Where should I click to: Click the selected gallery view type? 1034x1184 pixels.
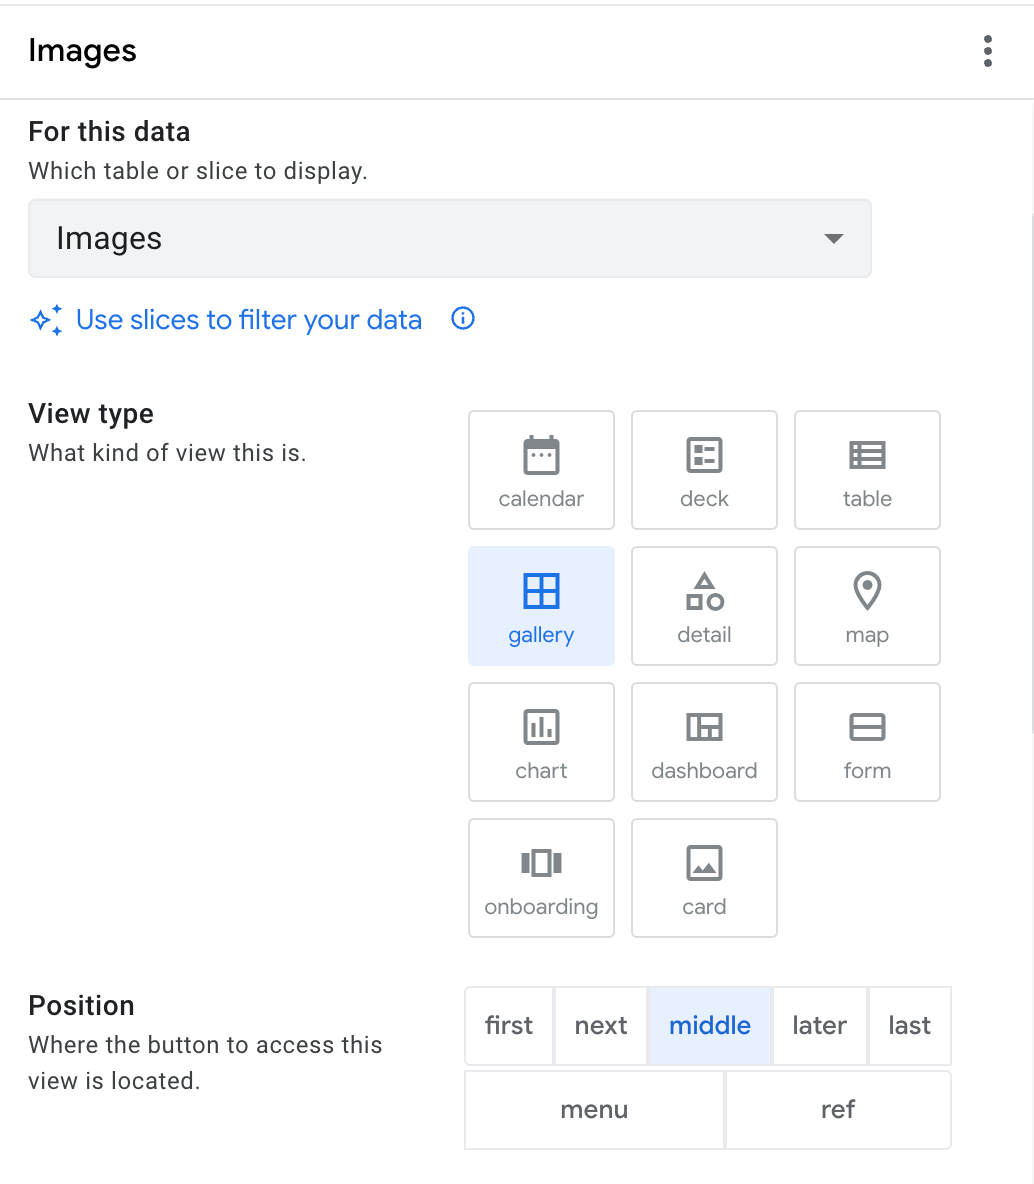pyautogui.click(x=541, y=606)
